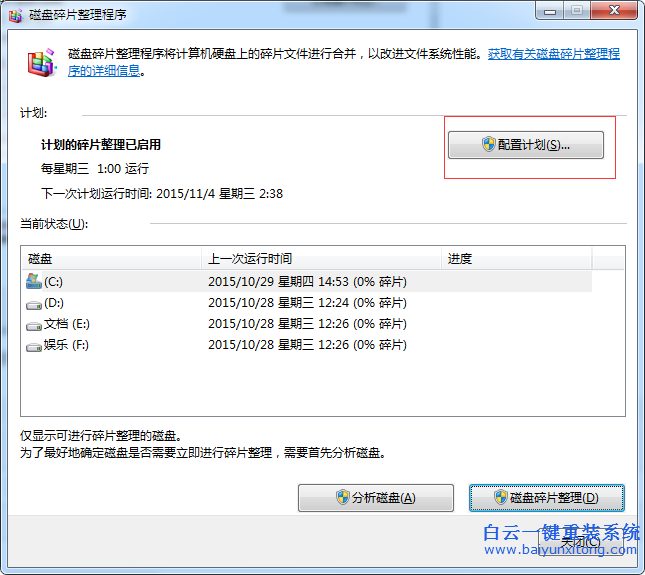The height and width of the screenshot is (575, 645).
Task: Click the 文档 (E:) label text
Action: 67,324
